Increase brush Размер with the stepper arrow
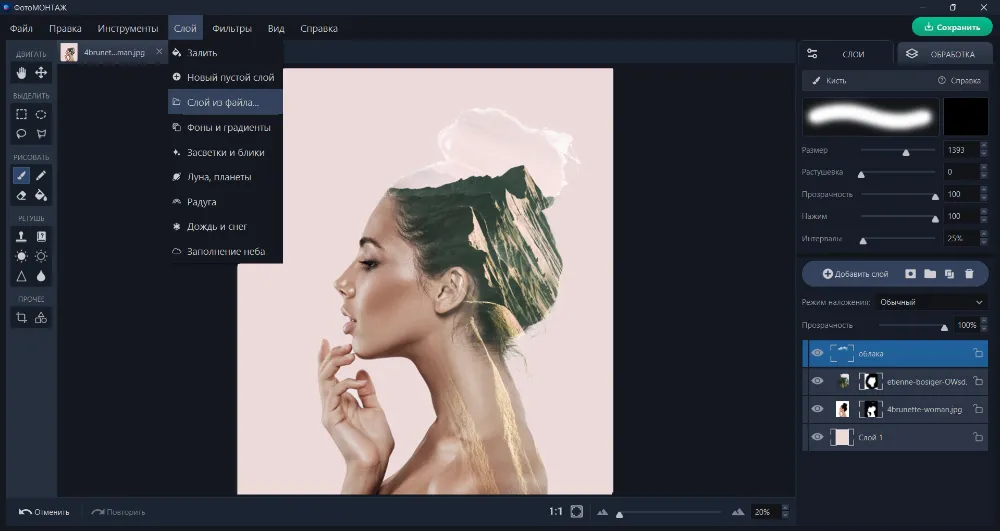Image resolution: width=1000 pixels, height=531 pixels. click(983, 146)
